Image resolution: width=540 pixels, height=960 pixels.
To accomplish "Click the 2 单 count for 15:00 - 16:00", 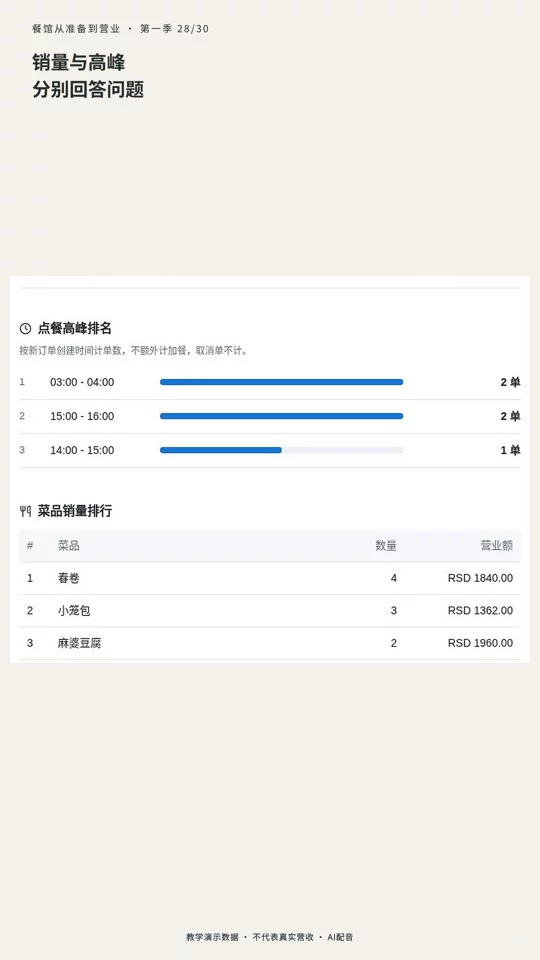I will (x=510, y=416).
